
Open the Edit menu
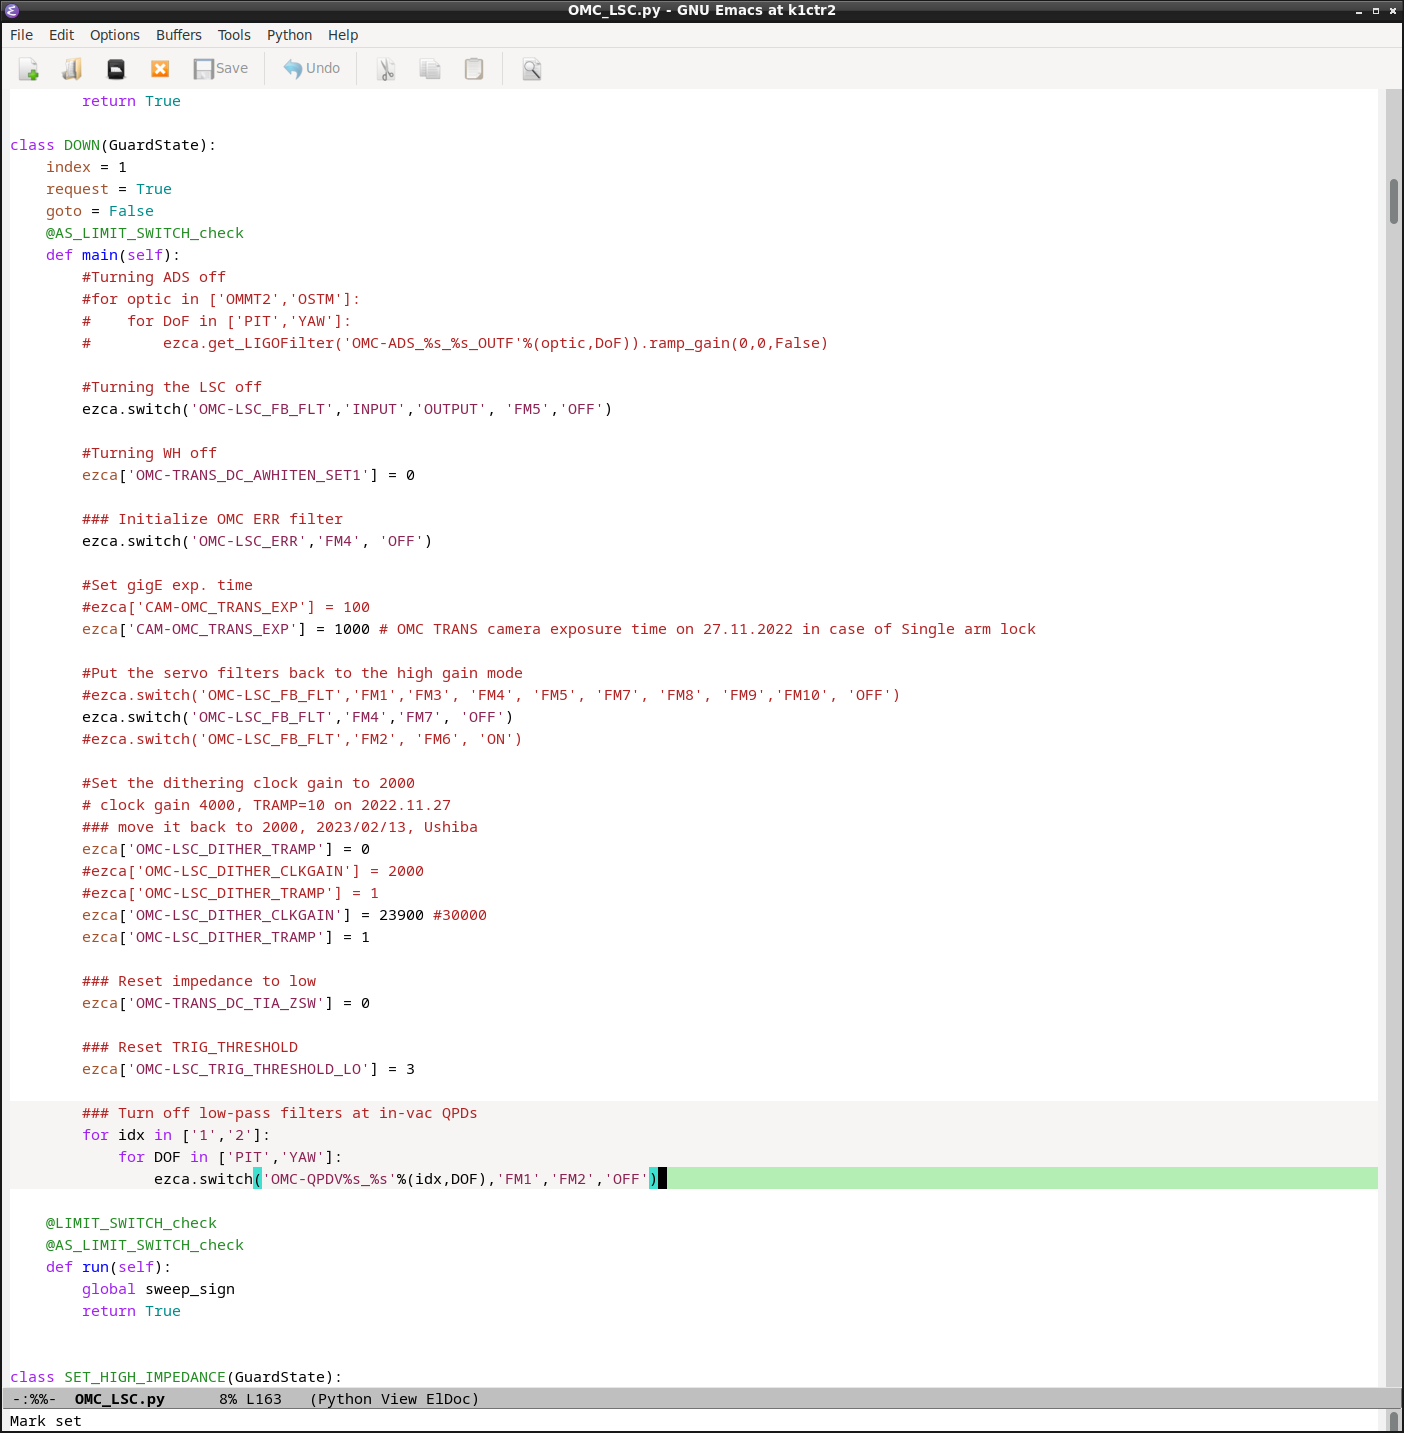pos(61,35)
